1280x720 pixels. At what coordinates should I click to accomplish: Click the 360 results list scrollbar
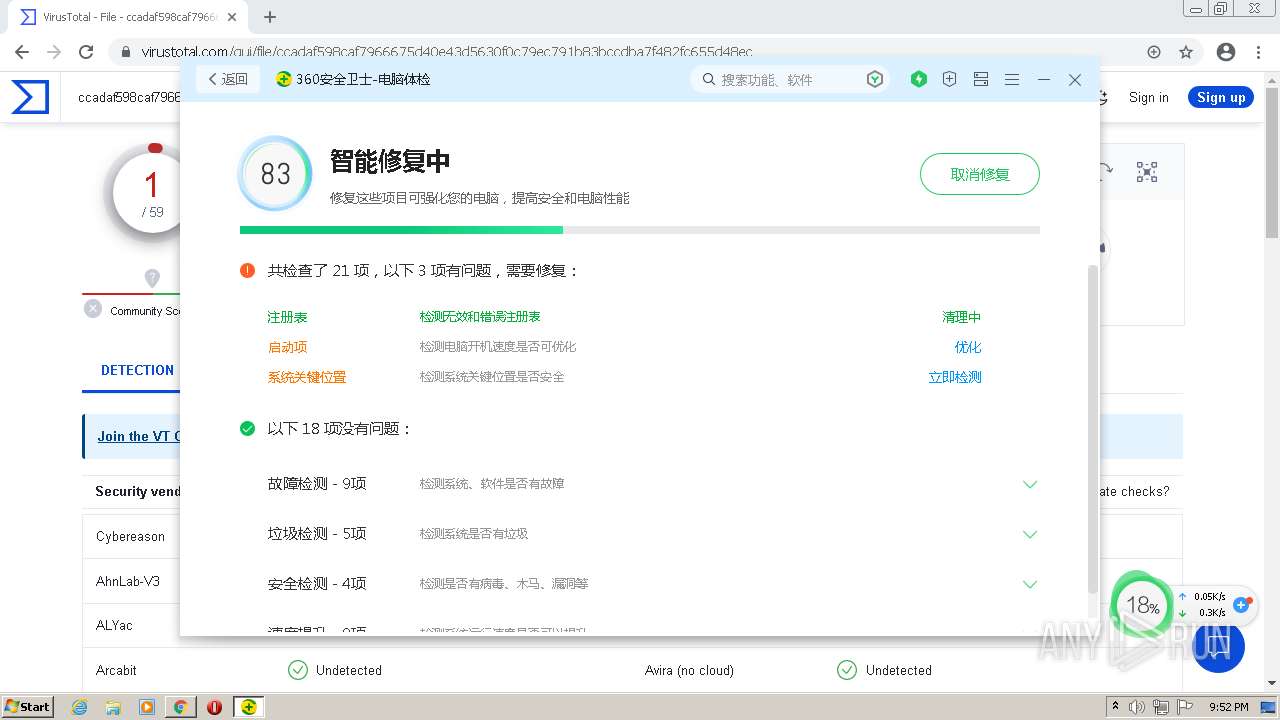click(1092, 430)
